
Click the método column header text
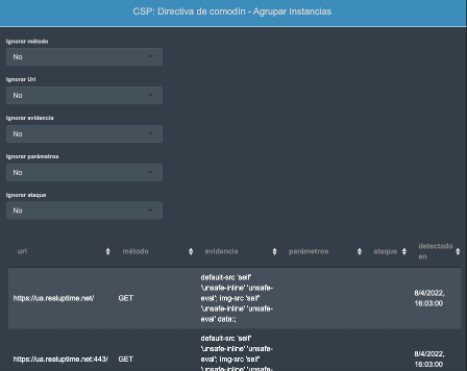[x=135, y=251]
